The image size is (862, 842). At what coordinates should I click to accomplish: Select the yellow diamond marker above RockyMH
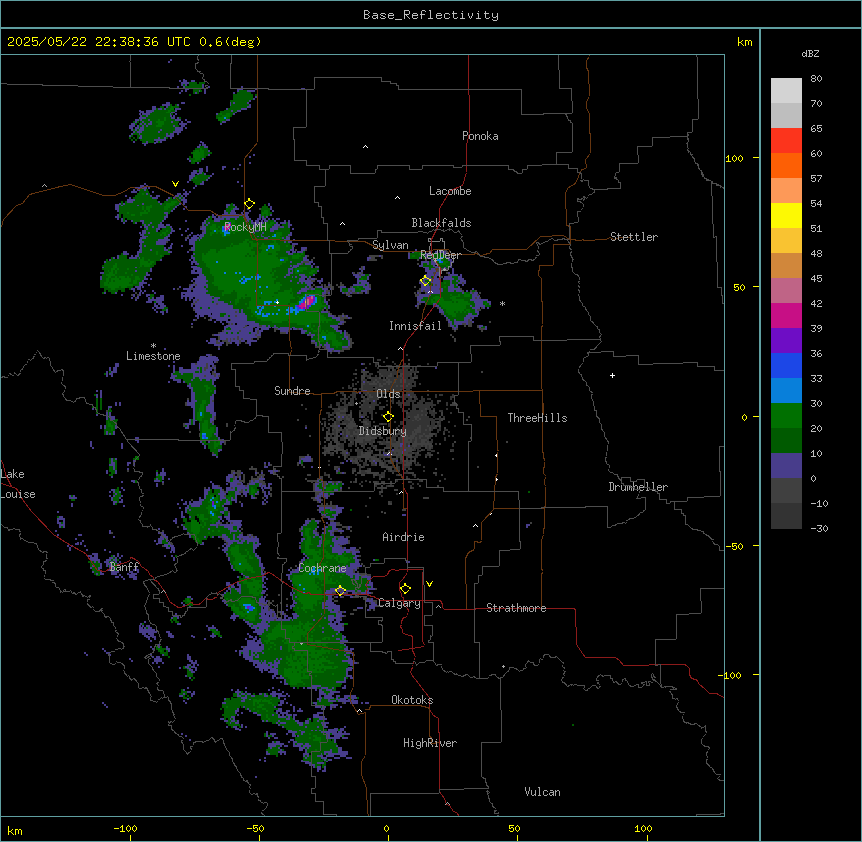(x=249, y=204)
